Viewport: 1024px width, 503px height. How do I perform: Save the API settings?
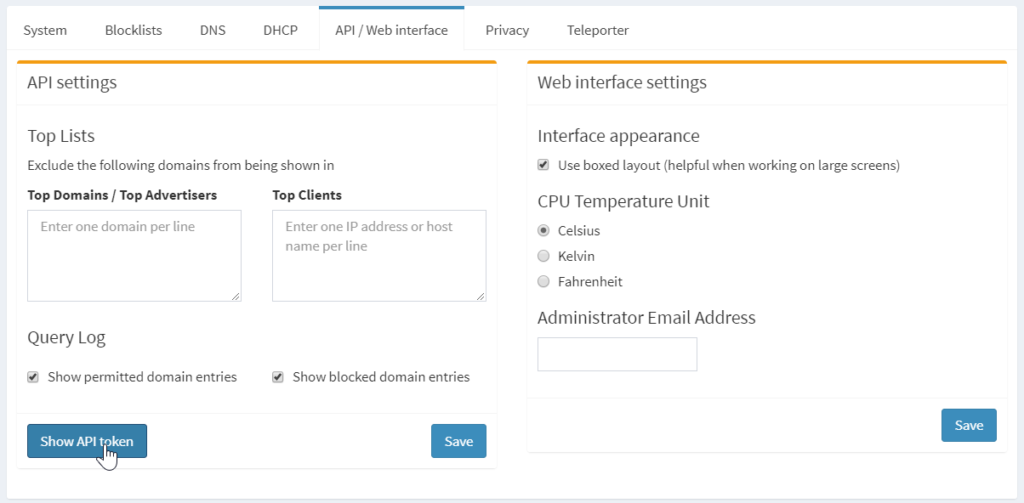click(x=458, y=441)
